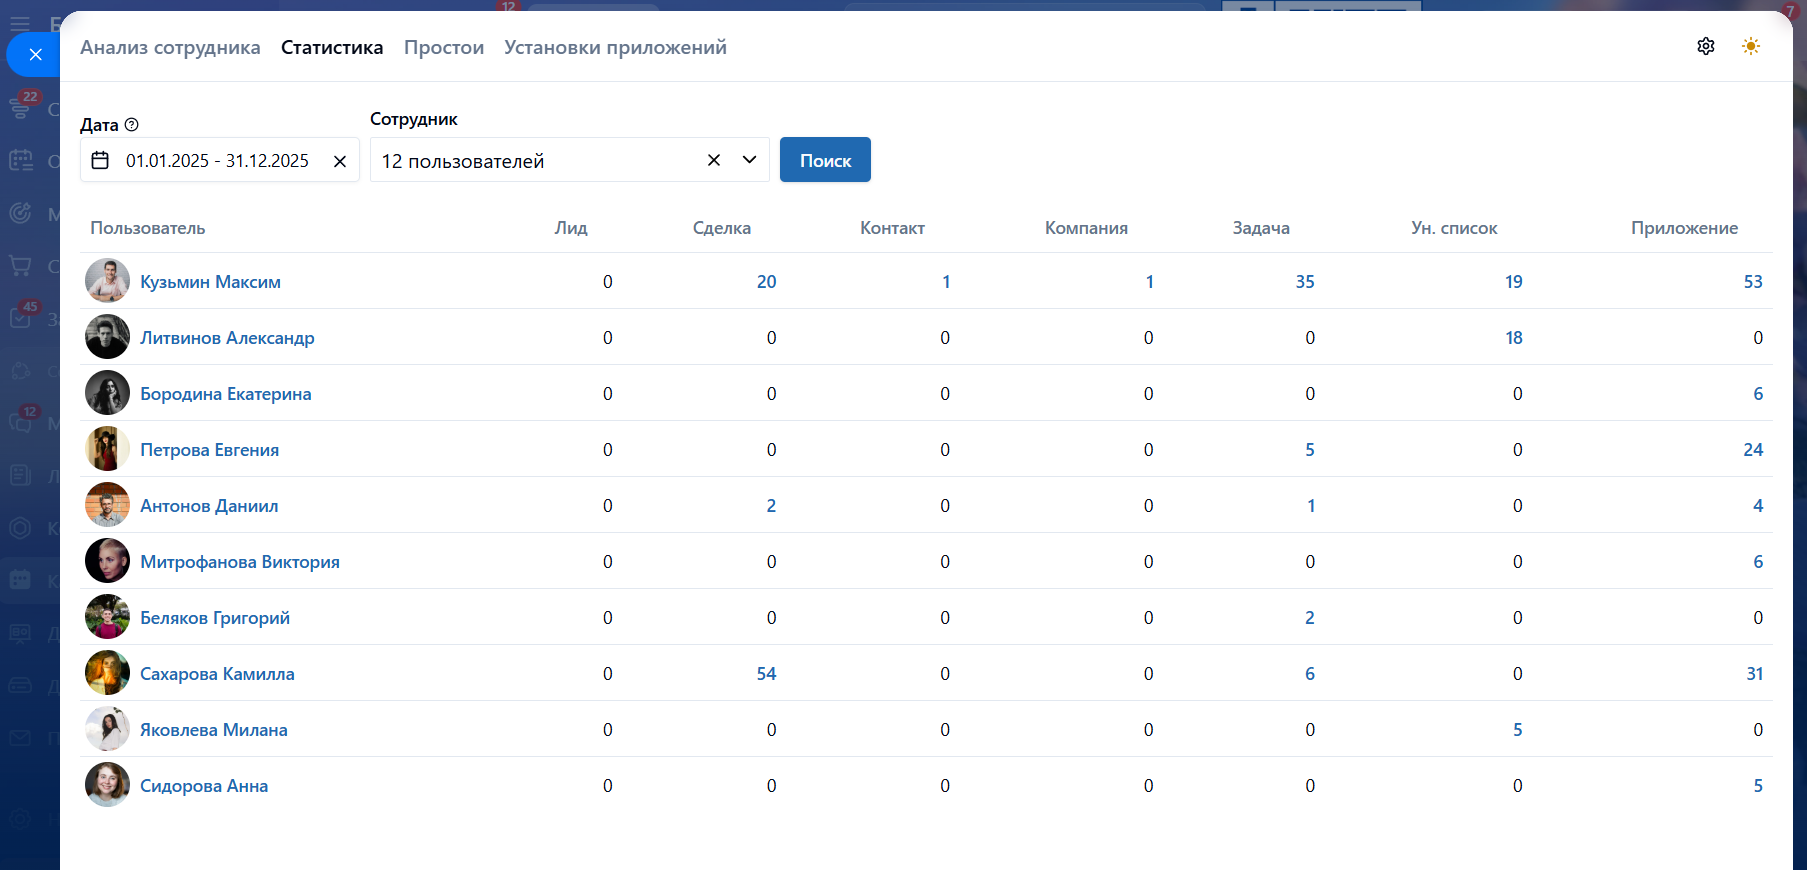The height and width of the screenshot is (870, 1807).
Task: Click avatar of Сидорова Анна
Action: click(107, 785)
